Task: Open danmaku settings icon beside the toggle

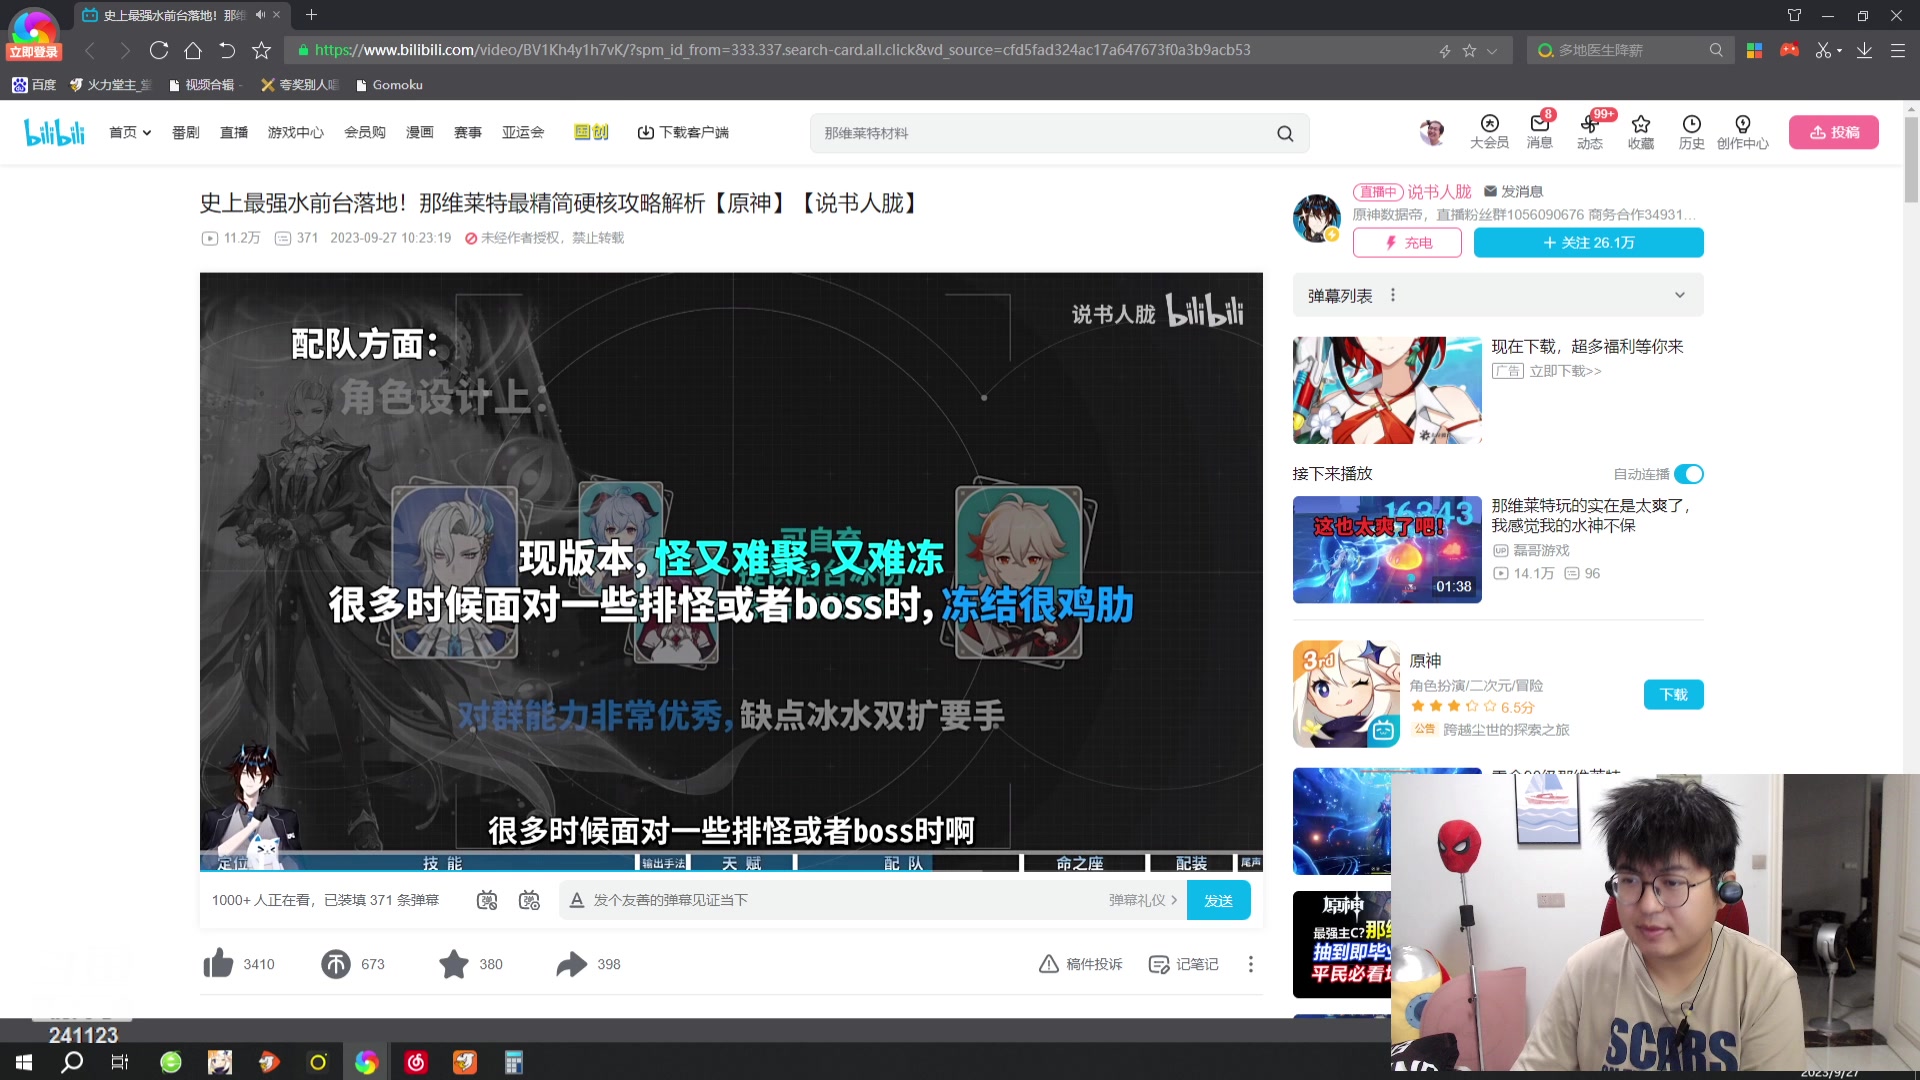Action: 529,900
